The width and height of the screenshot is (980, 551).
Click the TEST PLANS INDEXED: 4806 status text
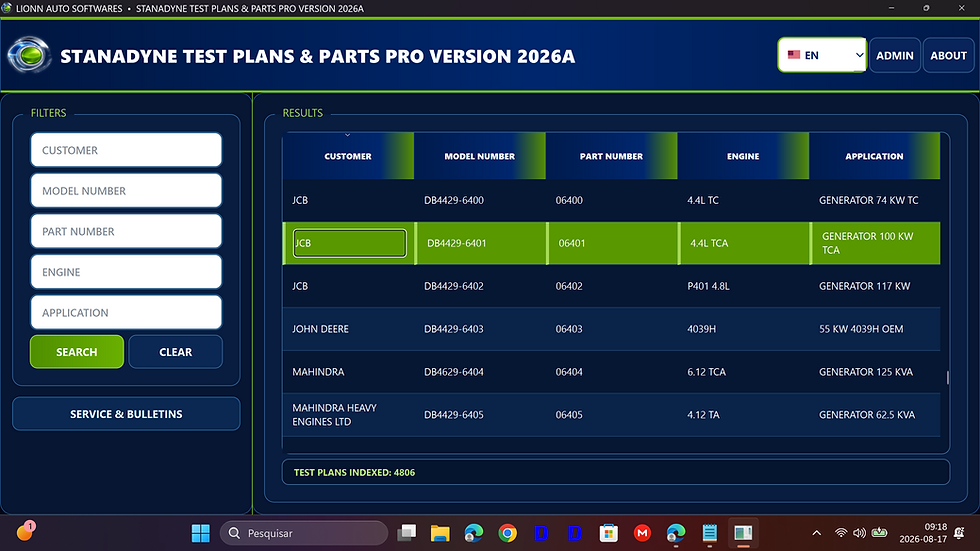tap(354, 472)
